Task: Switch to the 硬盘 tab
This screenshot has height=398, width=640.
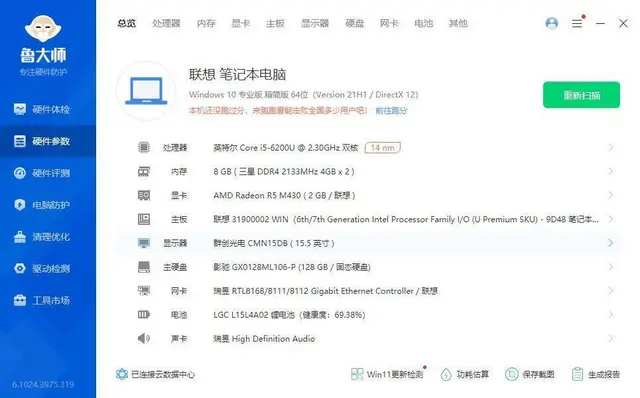Action: click(355, 23)
